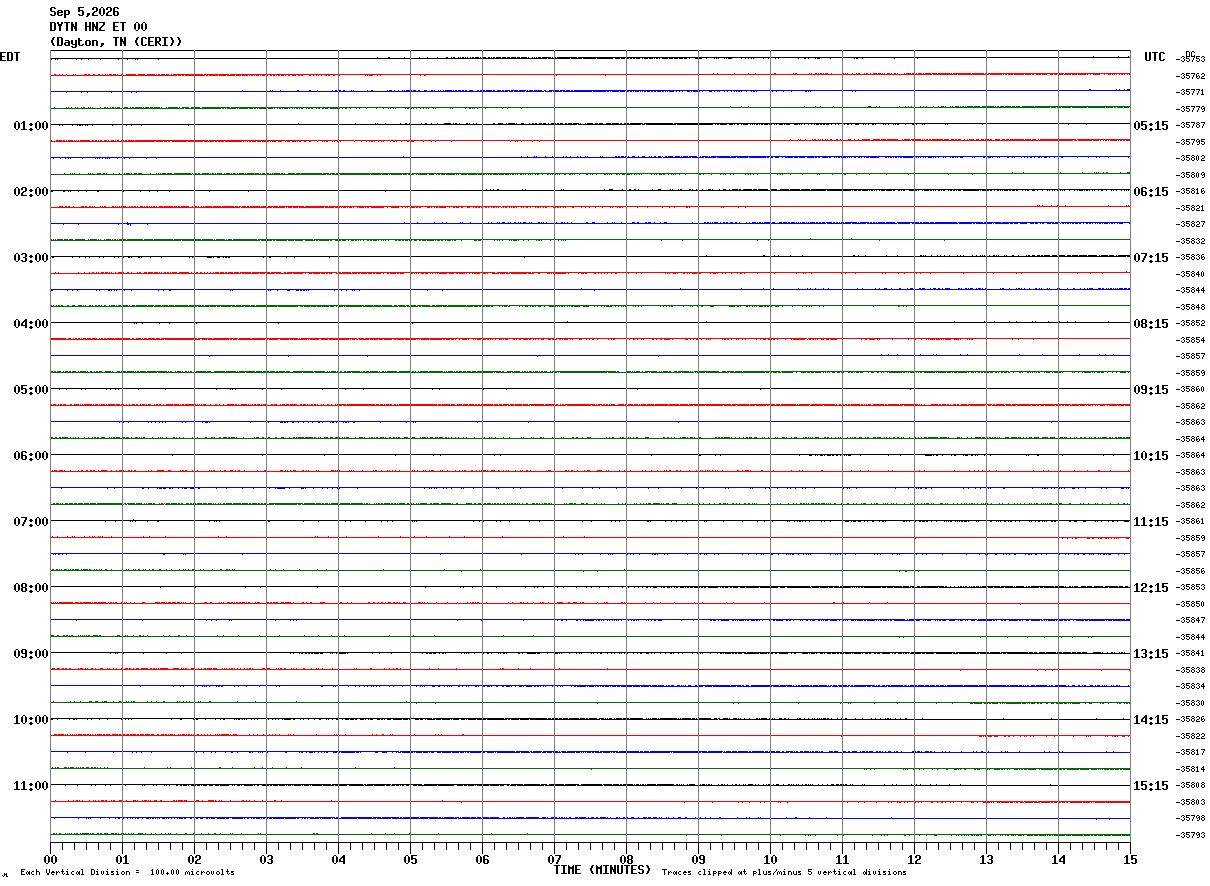1210x886 pixels.
Task: Click the 09:15 UTC time label
Action: pos(1151,390)
